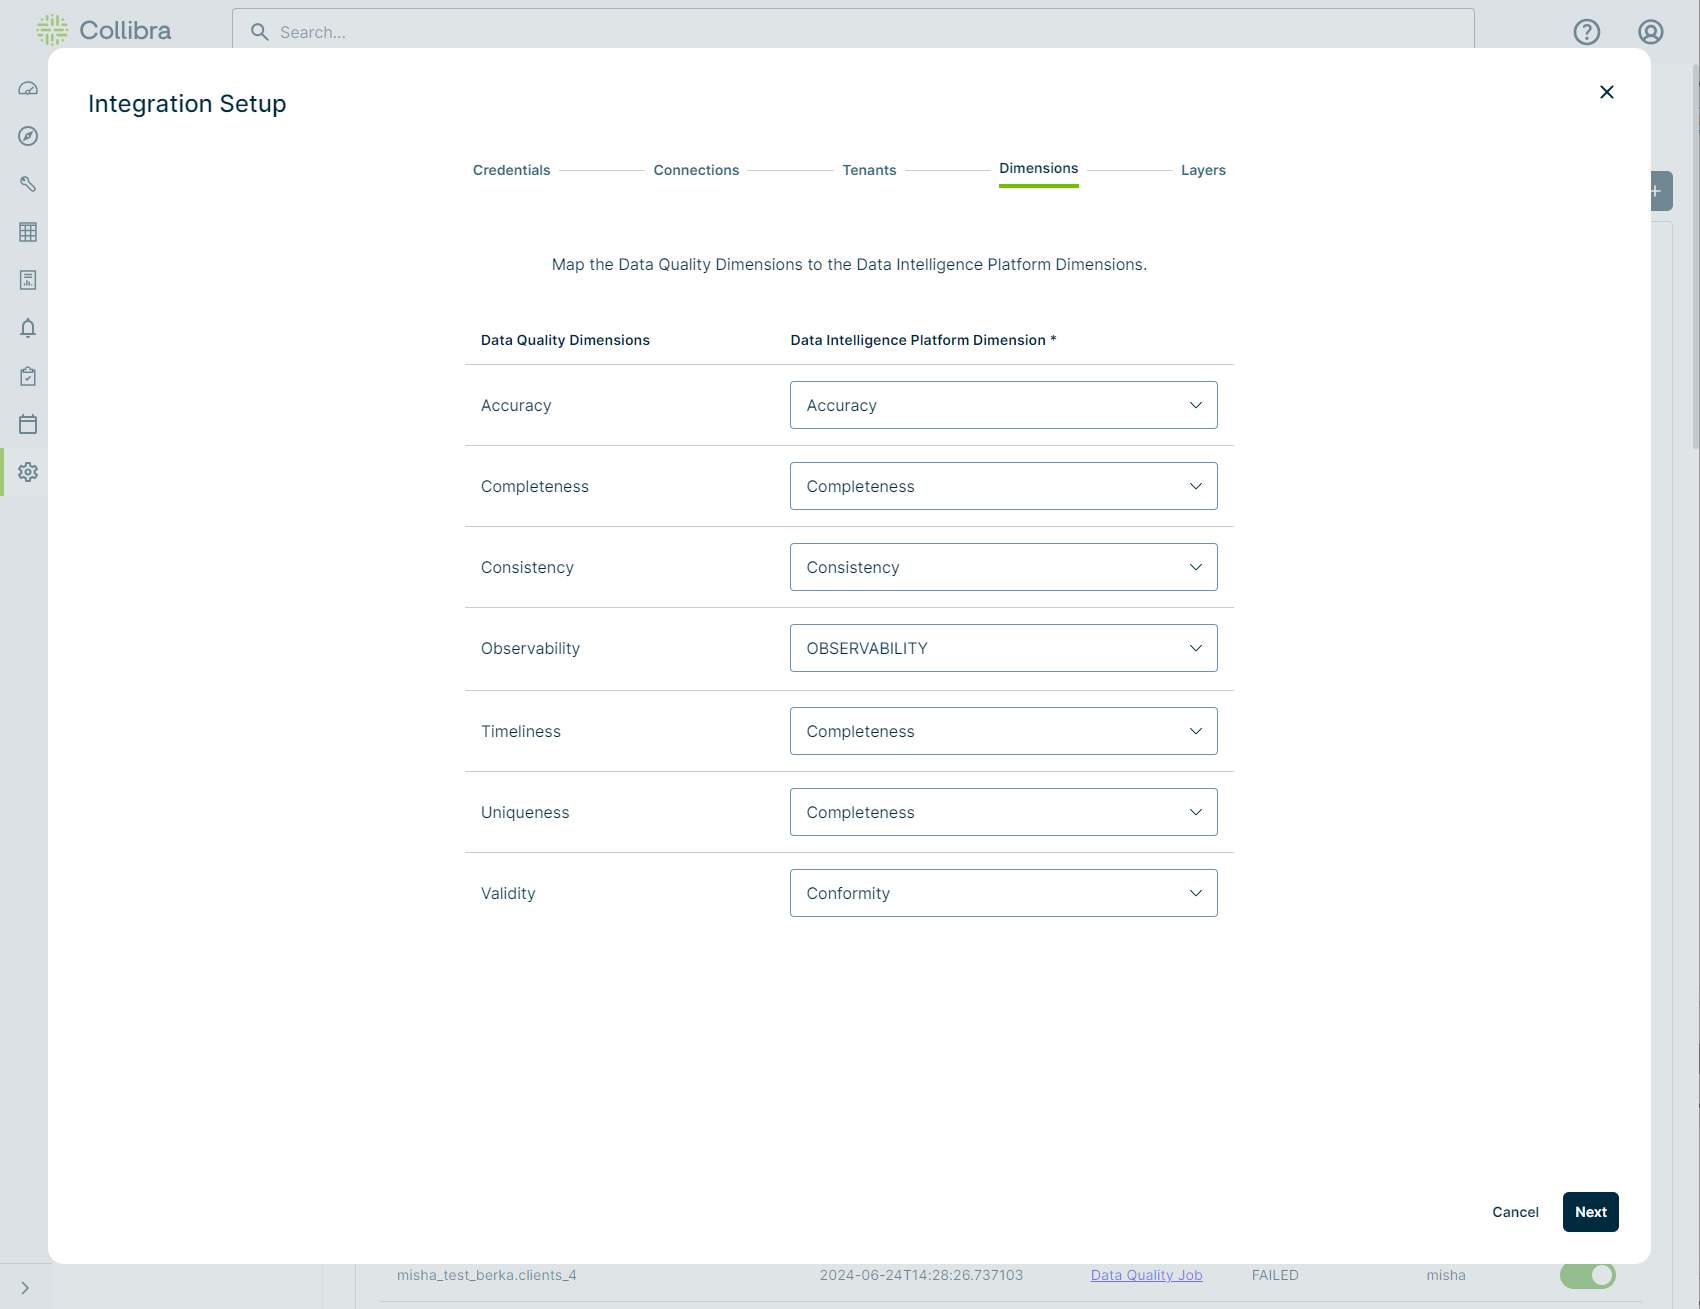Open the Accuracy dimension dropdown
This screenshot has height=1309, width=1700.
tap(1003, 405)
